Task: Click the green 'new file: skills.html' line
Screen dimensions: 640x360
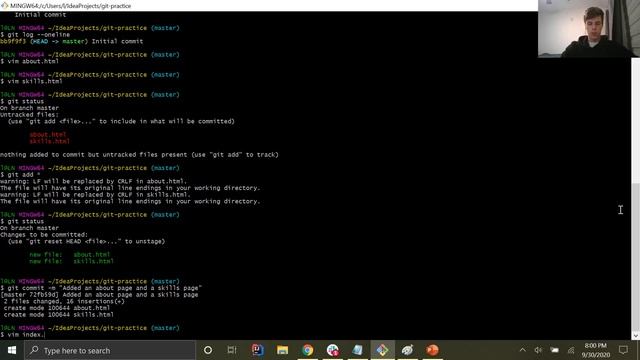Action: pyautogui.click(x=71, y=261)
